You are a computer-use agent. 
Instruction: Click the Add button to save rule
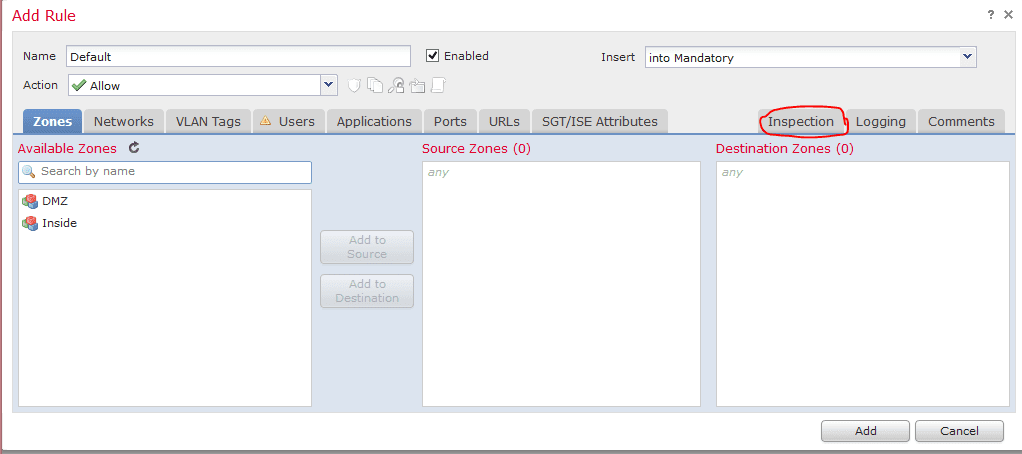(x=866, y=431)
